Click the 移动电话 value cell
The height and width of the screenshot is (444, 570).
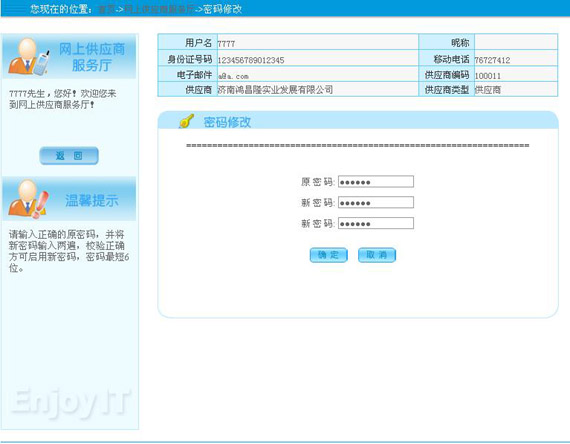pyautogui.click(x=516, y=58)
